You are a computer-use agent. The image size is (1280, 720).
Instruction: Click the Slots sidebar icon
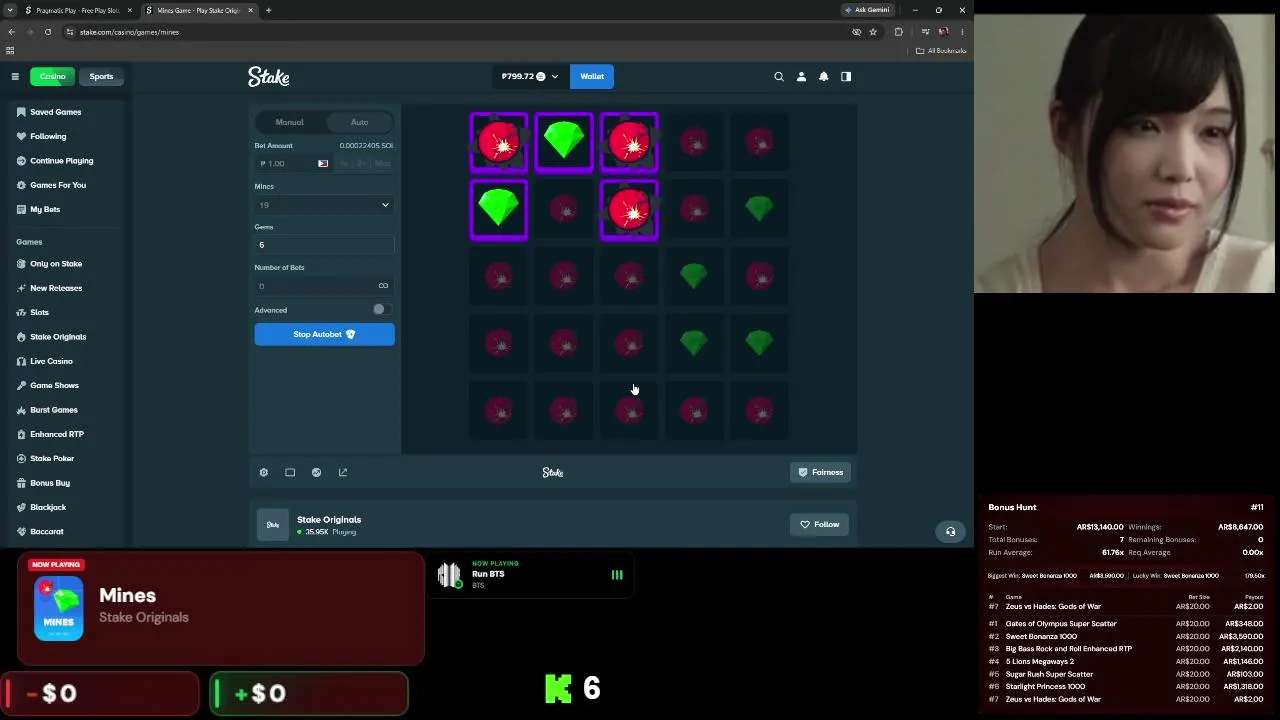click(x=21, y=312)
